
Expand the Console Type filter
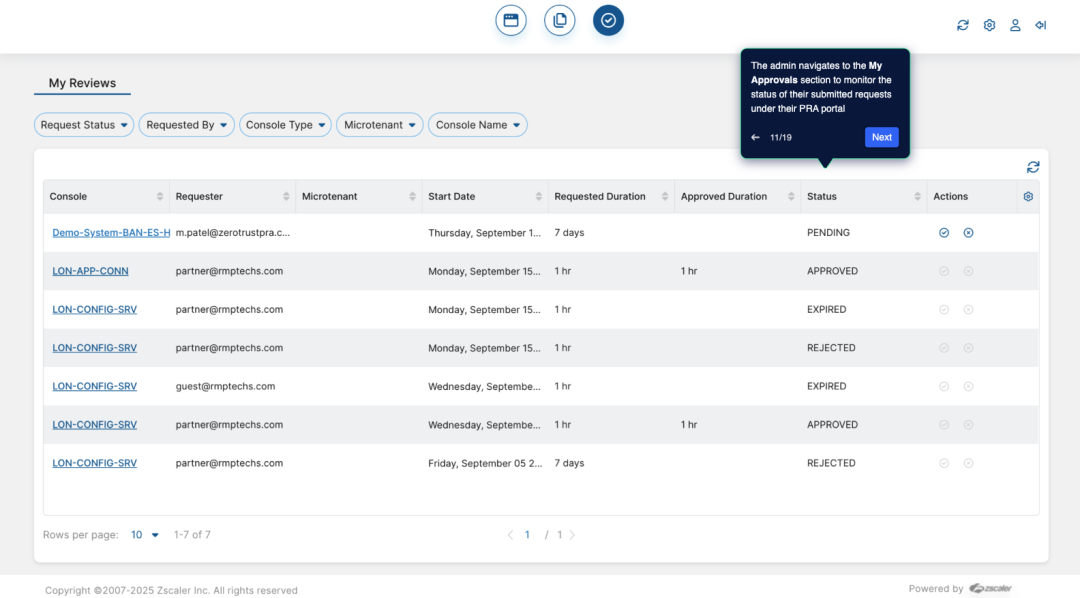[x=285, y=125]
